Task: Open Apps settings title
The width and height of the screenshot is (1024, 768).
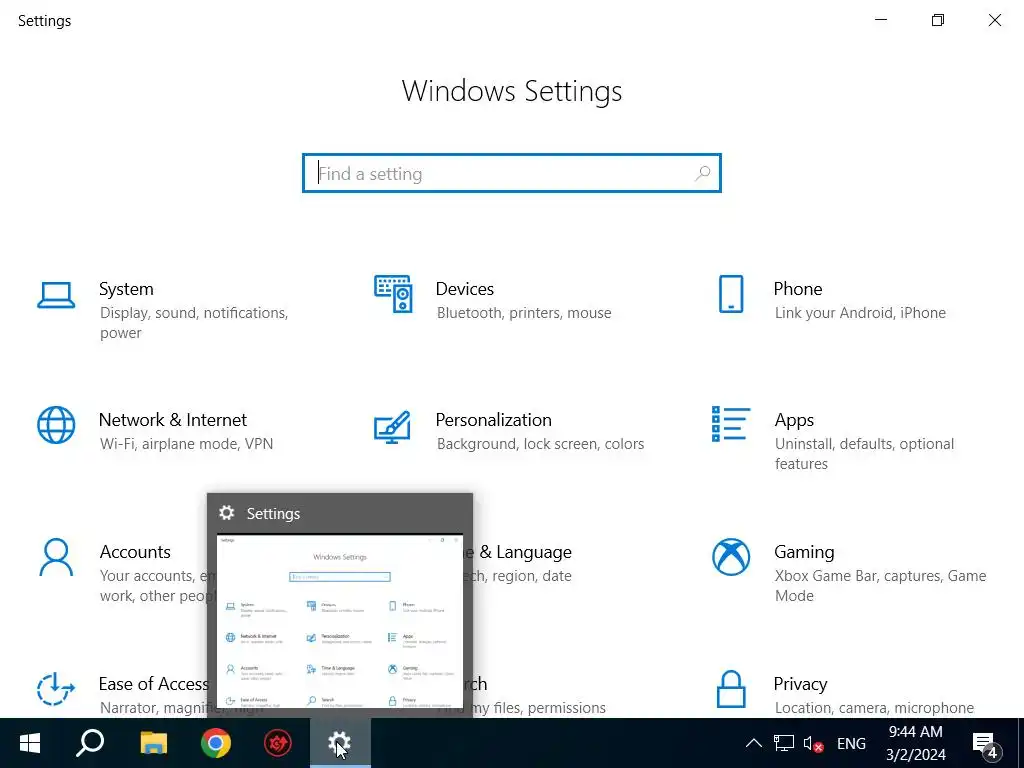Action: [793, 420]
